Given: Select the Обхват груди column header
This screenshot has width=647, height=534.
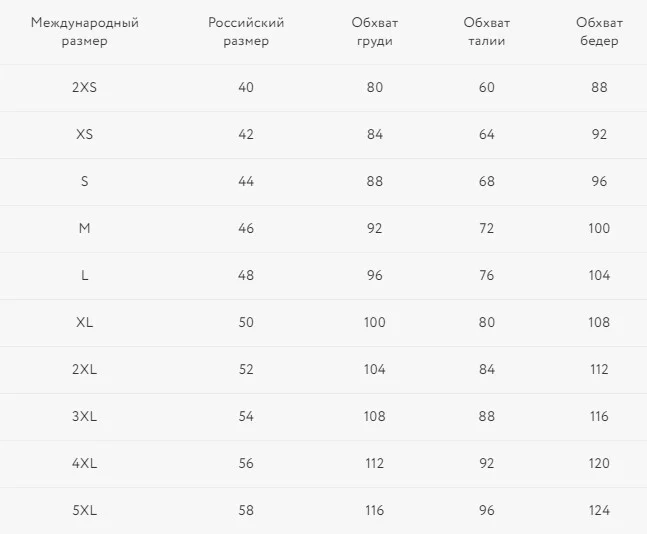Looking at the screenshot, I should (x=375, y=31).
